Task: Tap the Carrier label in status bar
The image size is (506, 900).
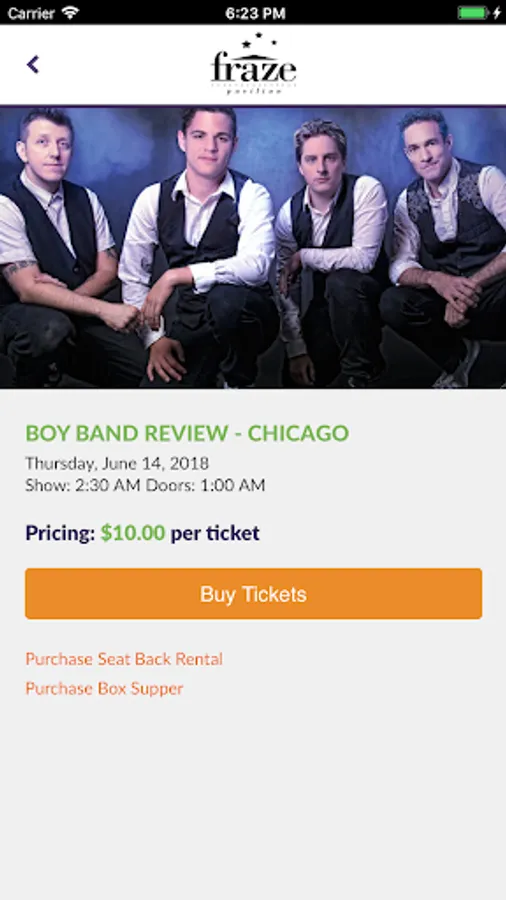Action: pos(32,13)
